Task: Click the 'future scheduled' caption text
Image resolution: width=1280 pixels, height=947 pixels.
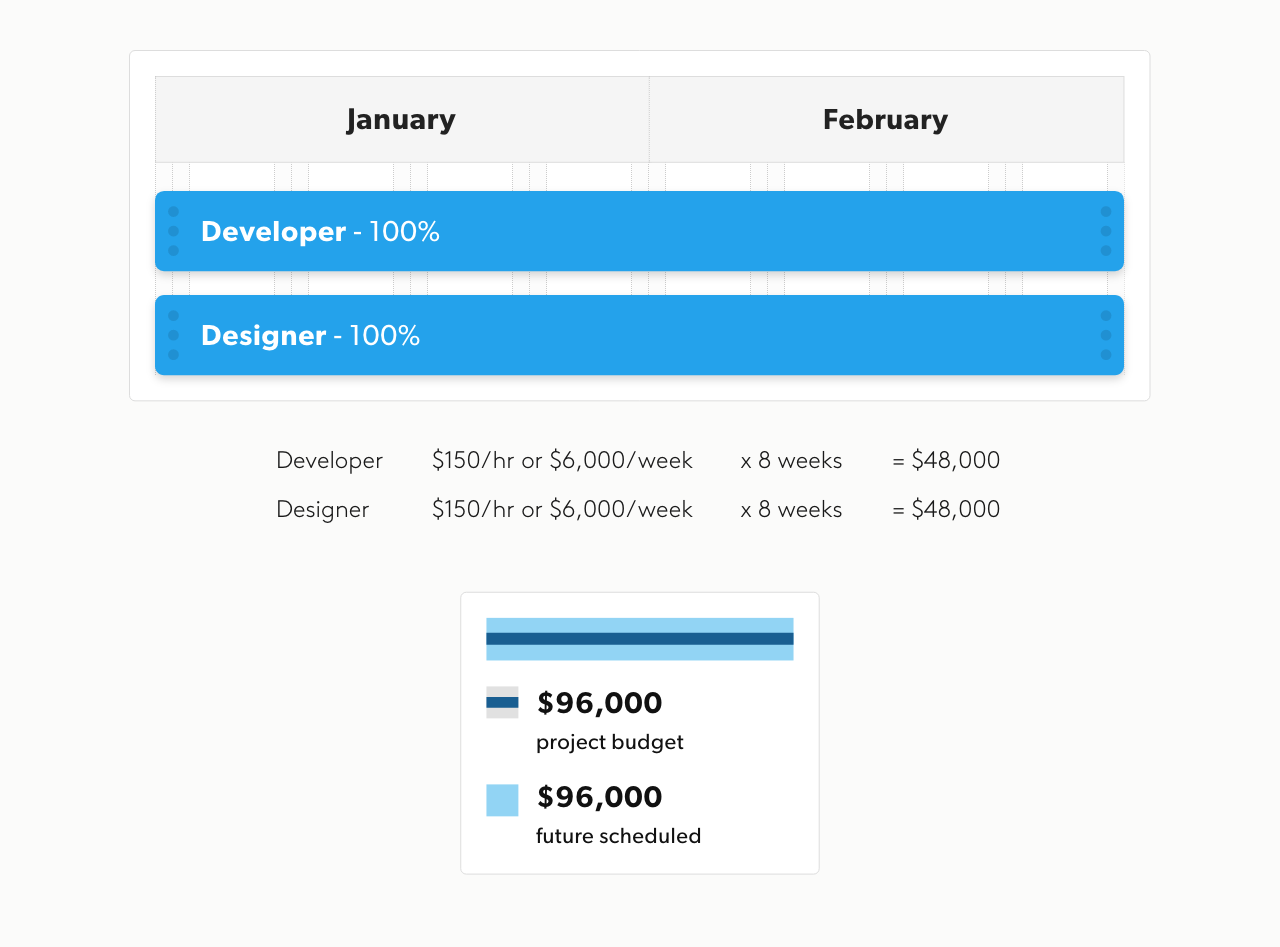Action: 618,836
